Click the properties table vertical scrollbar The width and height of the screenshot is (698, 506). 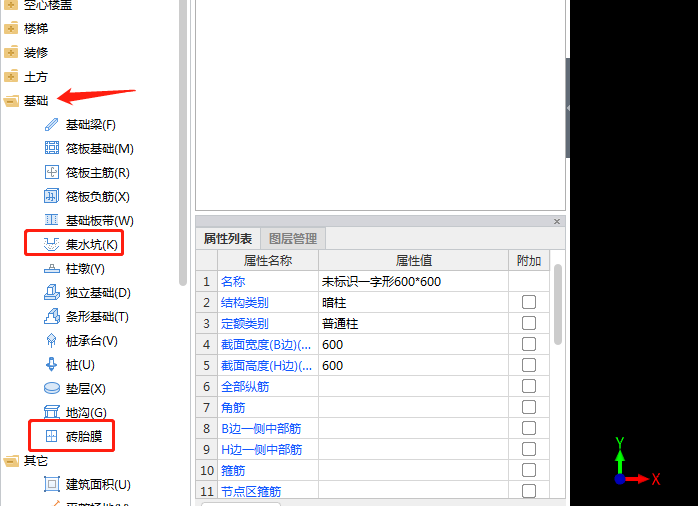(558, 304)
